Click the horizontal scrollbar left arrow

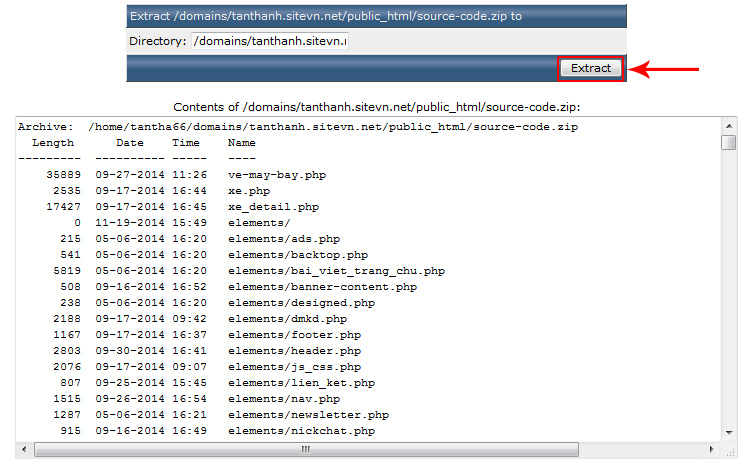tap(24, 449)
